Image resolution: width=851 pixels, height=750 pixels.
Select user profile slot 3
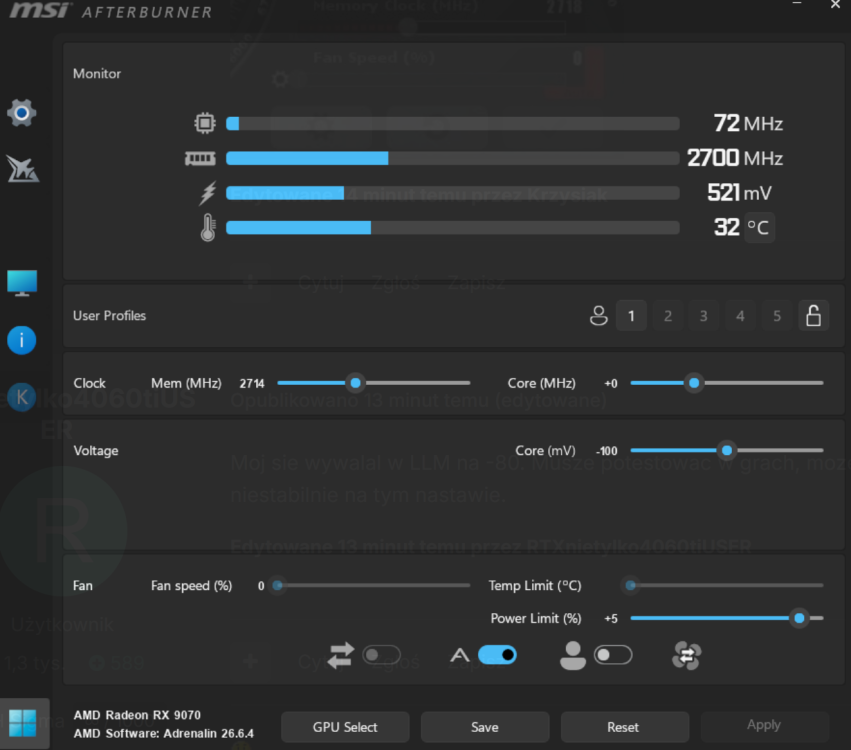click(703, 315)
